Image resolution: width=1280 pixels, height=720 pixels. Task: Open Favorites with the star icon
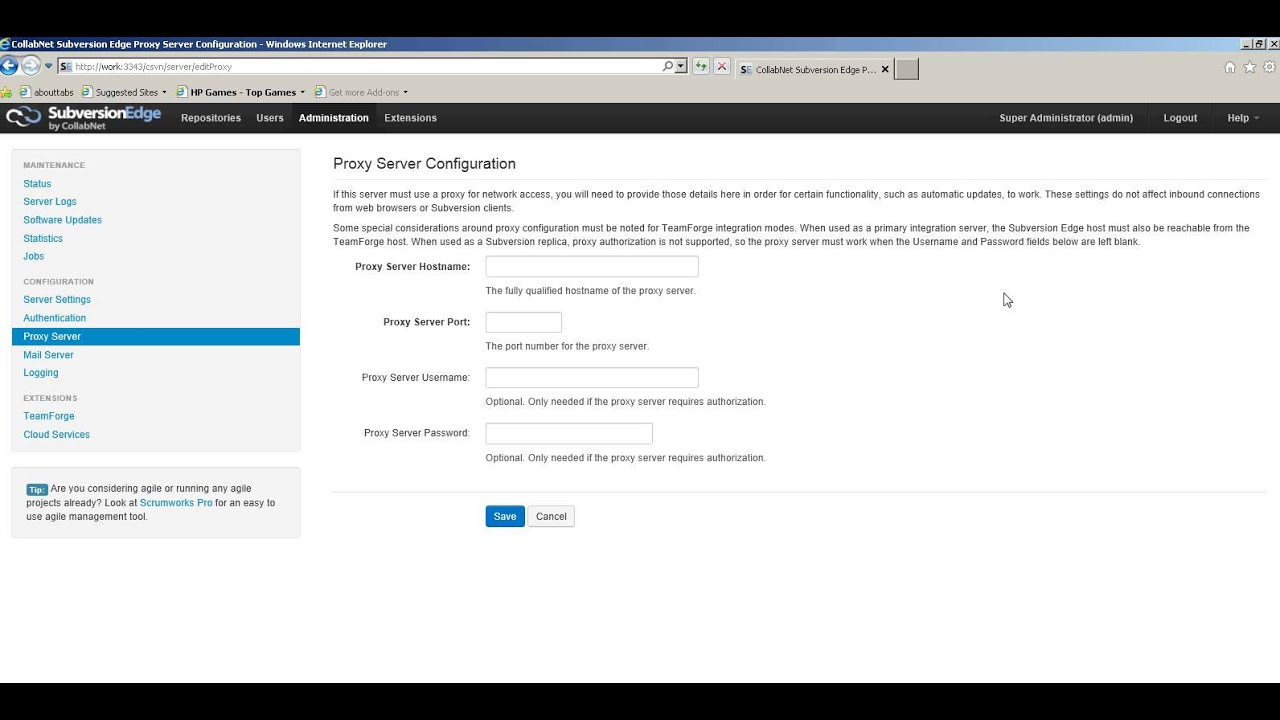pyautogui.click(x=1250, y=67)
